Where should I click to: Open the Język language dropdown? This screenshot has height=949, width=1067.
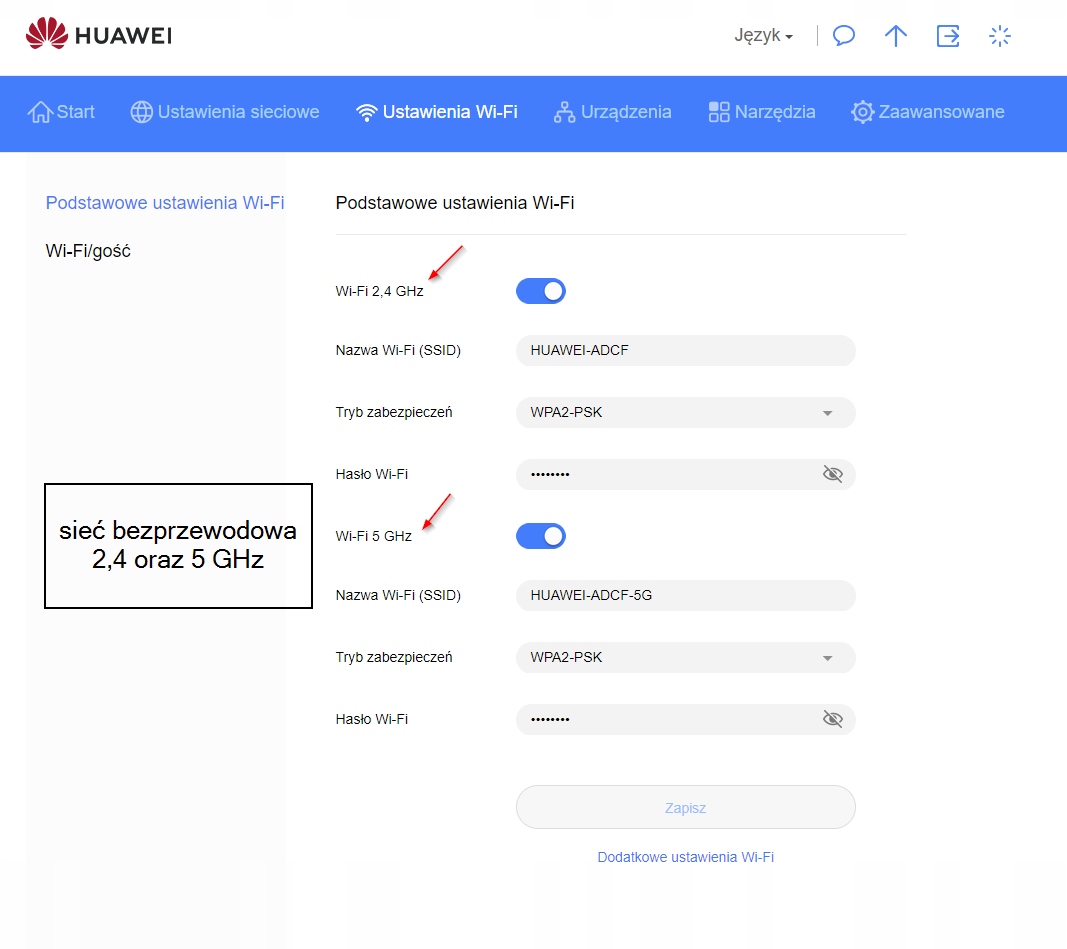pyautogui.click(x=763, y=36)
